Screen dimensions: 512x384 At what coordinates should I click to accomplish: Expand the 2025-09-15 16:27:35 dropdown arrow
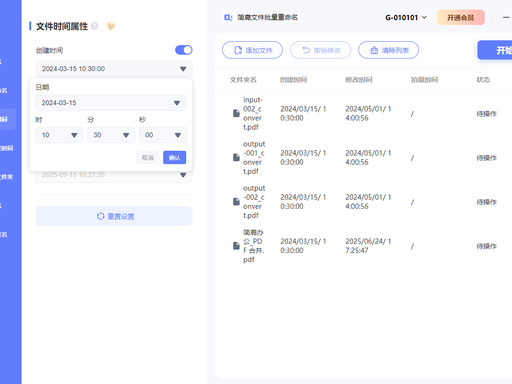coord(183,175)
